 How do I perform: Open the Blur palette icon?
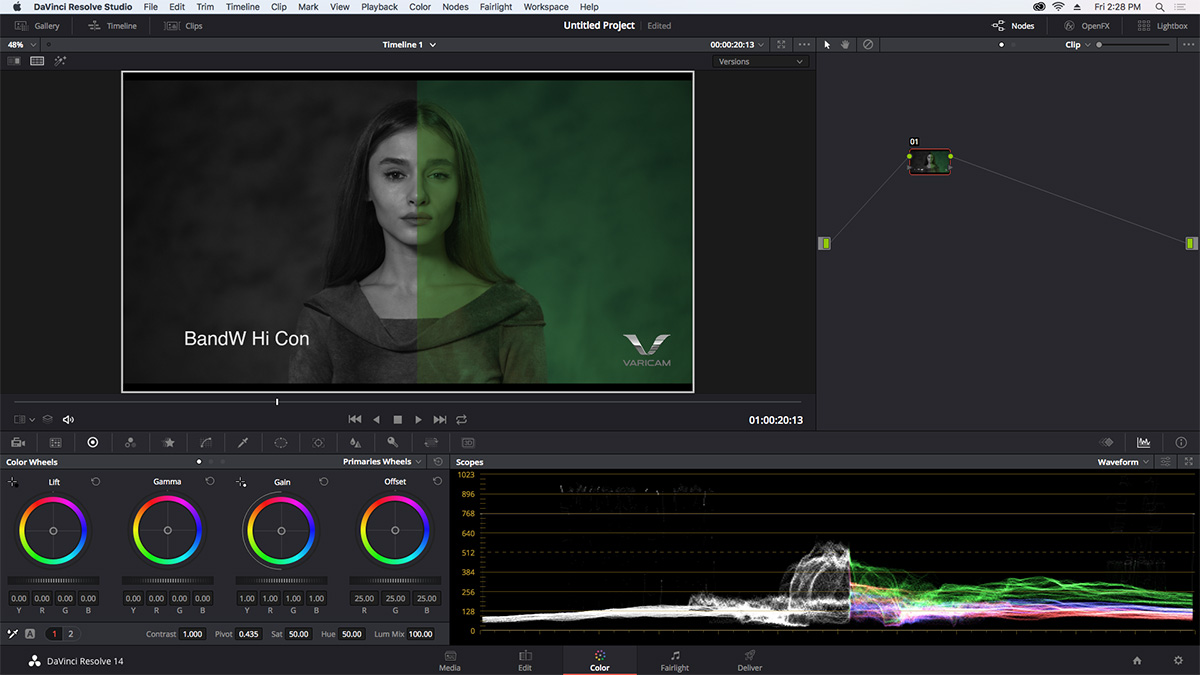(354, 442)
